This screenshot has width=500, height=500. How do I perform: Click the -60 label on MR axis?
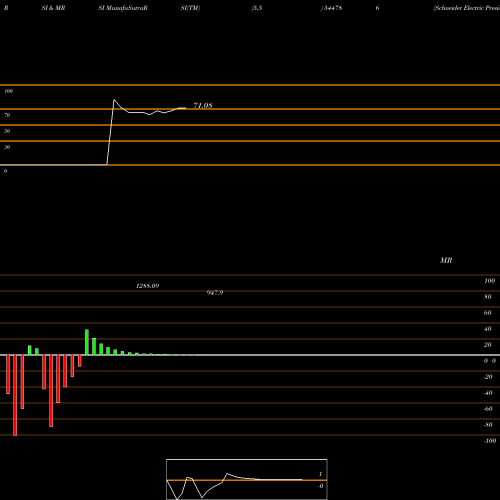pyautogui.click(x=488, y=409)
